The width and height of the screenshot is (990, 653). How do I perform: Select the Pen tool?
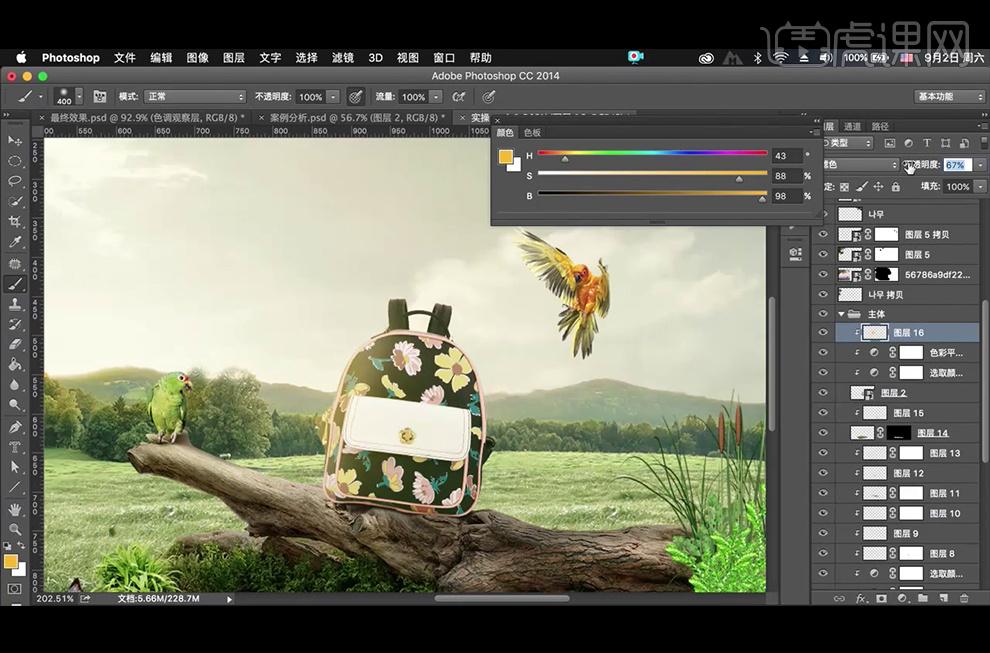pyautogui.click(x=15, y=426)
